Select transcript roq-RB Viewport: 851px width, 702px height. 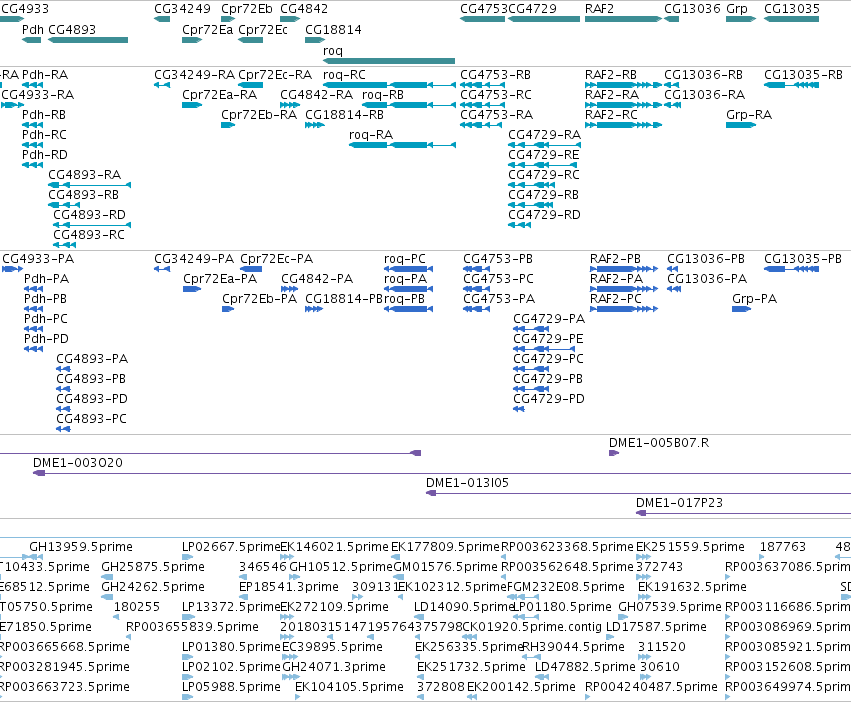click(x=409, y=105)
